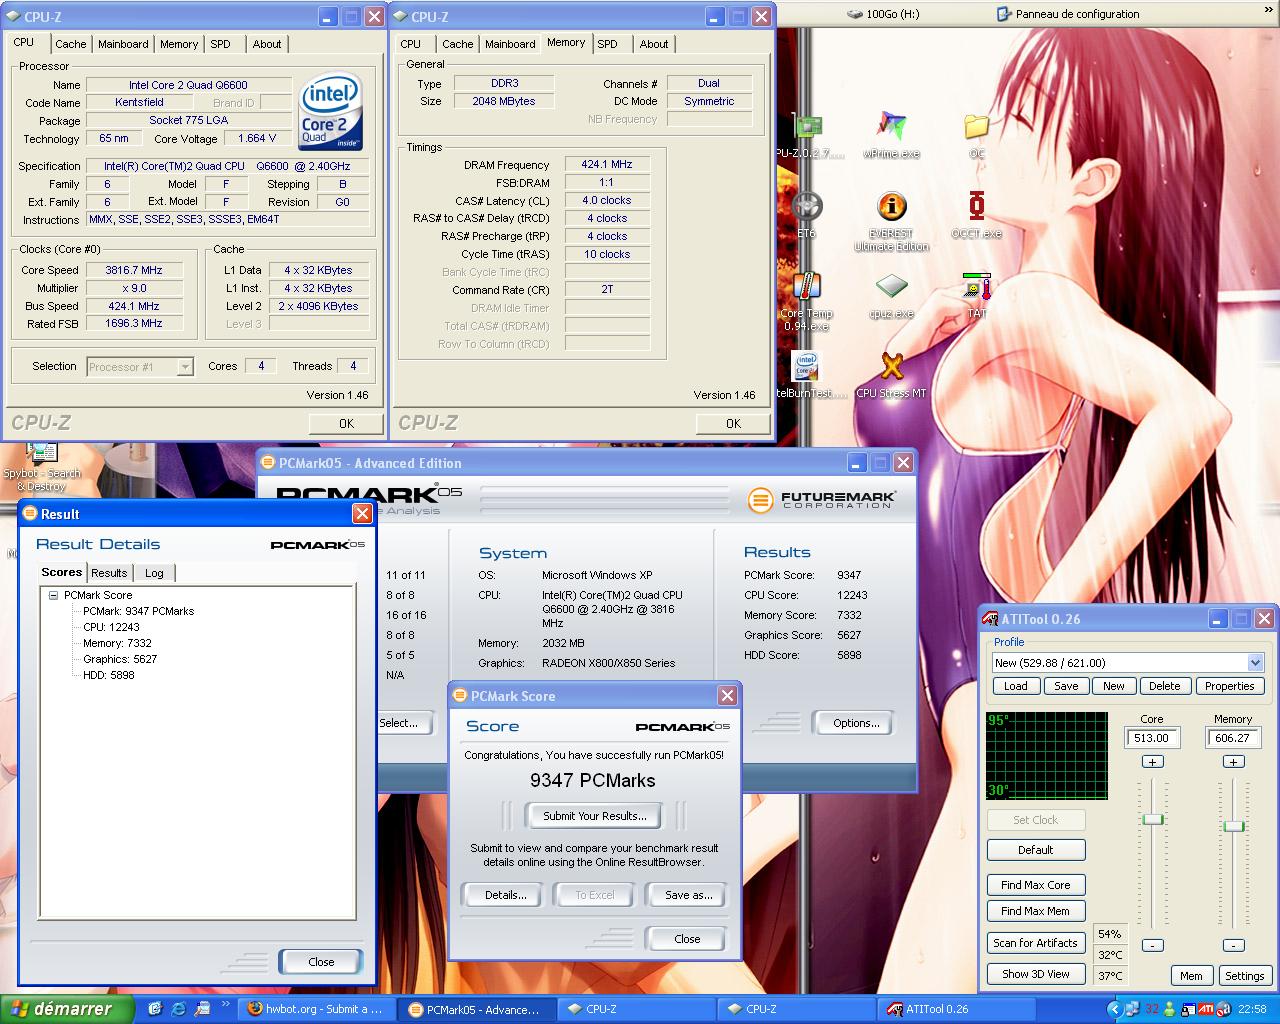The image size is (1280, 1024).
Task: Switch to Cache tab in left CPU-Z
Action: (x=70, y=44)
